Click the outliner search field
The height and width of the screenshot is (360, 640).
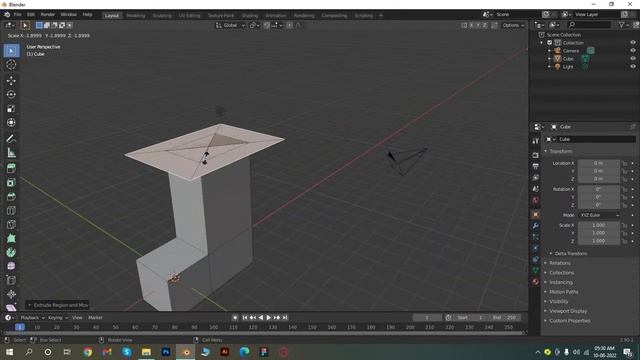589,25
